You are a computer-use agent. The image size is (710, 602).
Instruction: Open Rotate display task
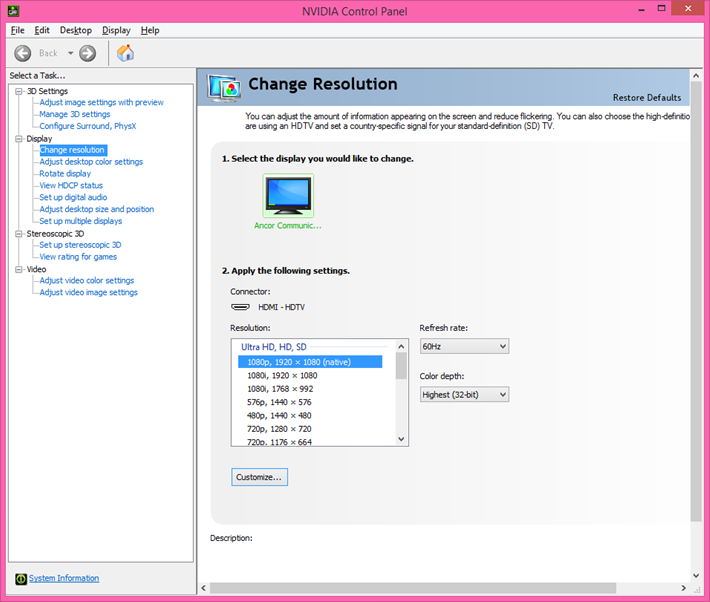point(65,173)
